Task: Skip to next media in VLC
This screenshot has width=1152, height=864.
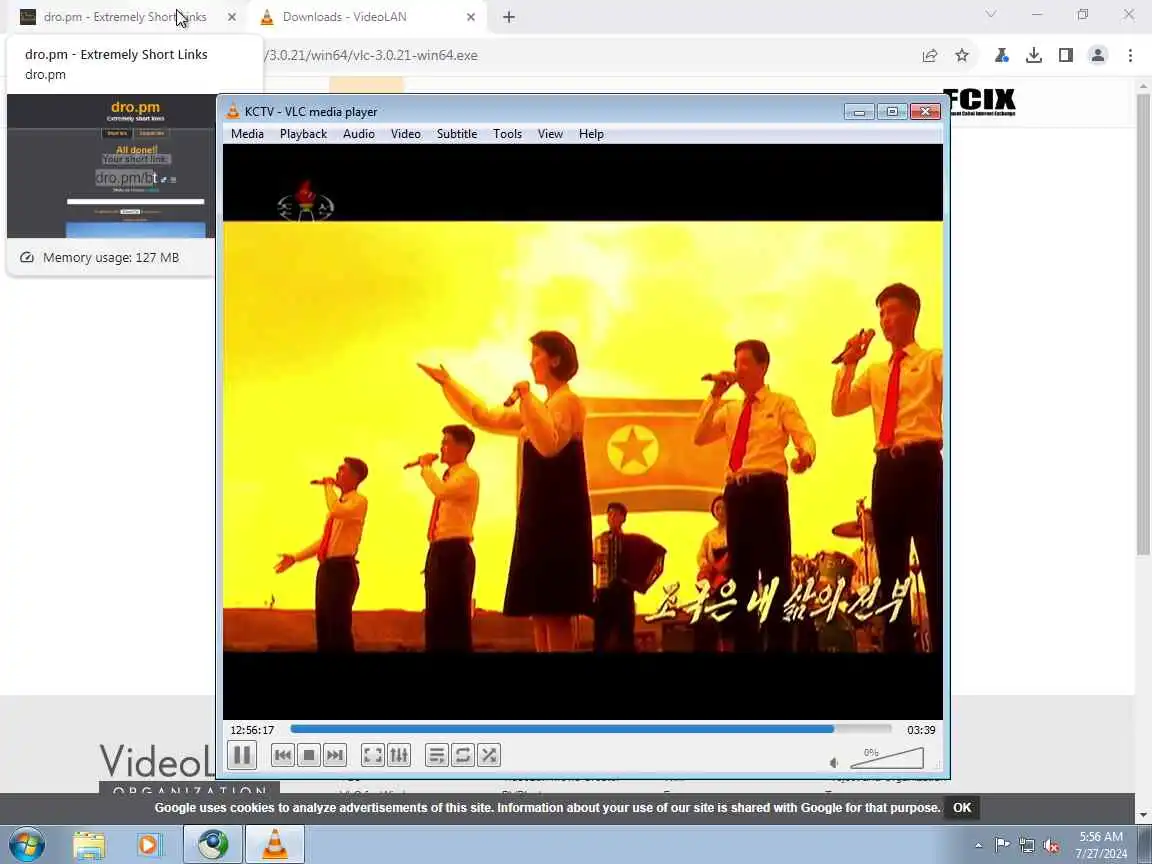Action: point(335,755)
